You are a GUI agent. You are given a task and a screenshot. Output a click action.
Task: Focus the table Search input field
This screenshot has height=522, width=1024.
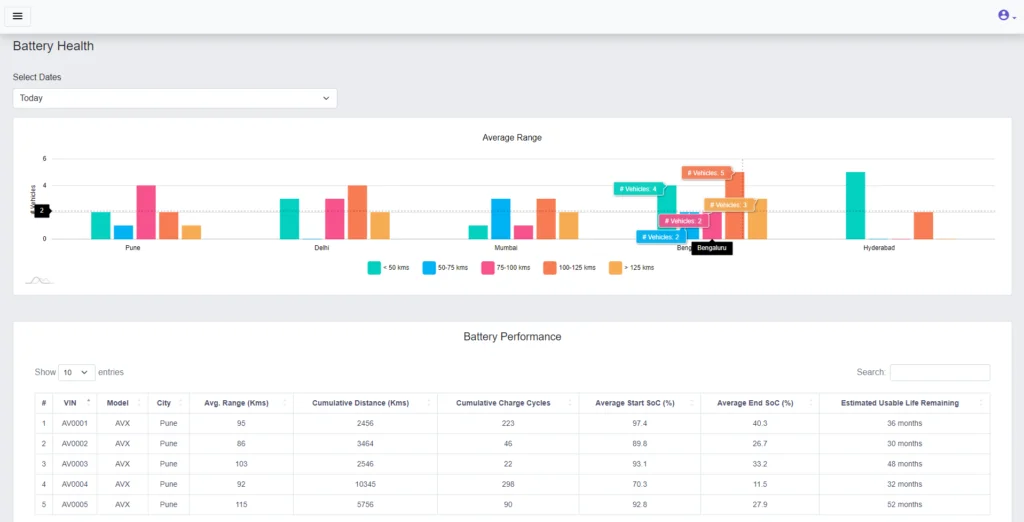pyautogui.click(x=939, y=372)
